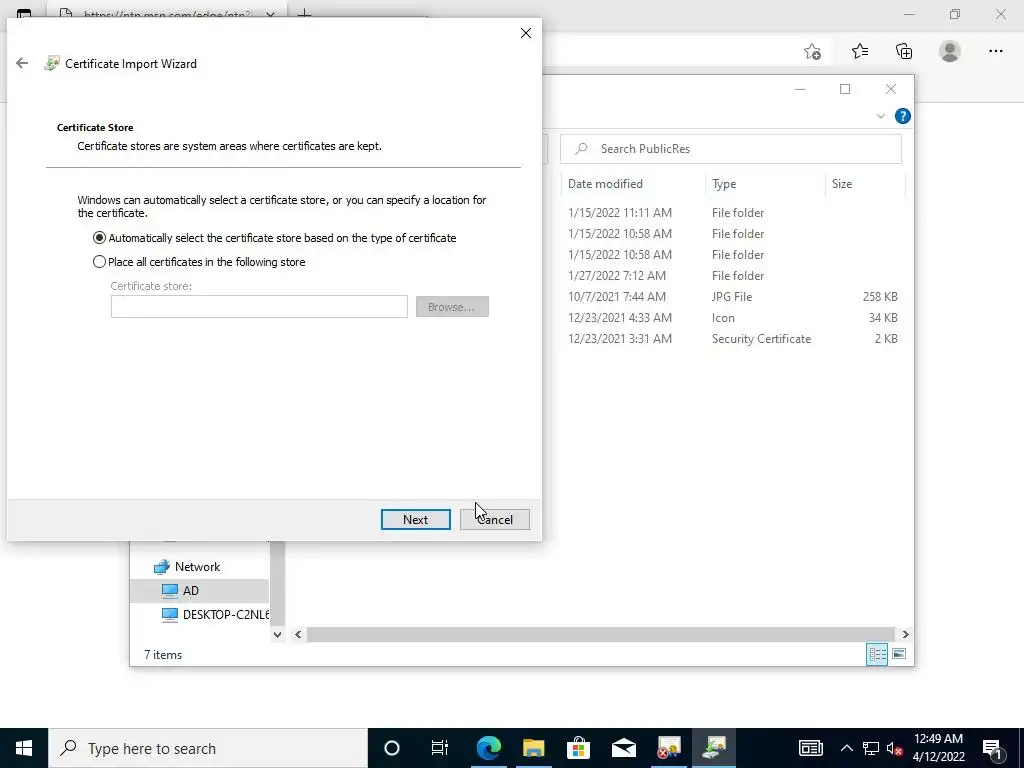Open File Explorer from taskbar
This screenshot has height=768, width=1024.
534,748
